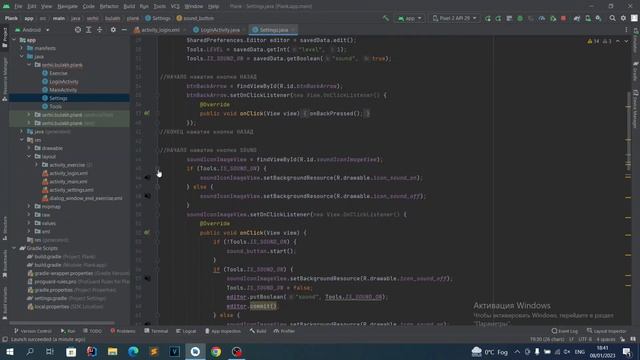Image resolution: width=640 pixels, height=360 pixels.
Task: Open activity_settings.xml in project tree
Action: click(x=71, y=190)
